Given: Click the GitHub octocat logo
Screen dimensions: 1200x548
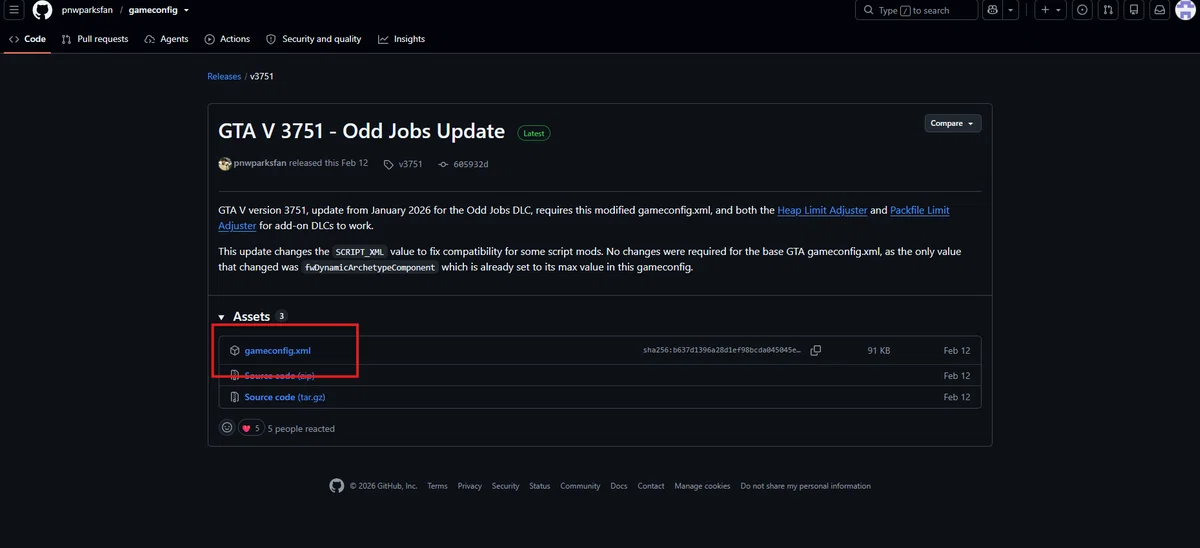Looking at the screenshot, I should point(42,10).
